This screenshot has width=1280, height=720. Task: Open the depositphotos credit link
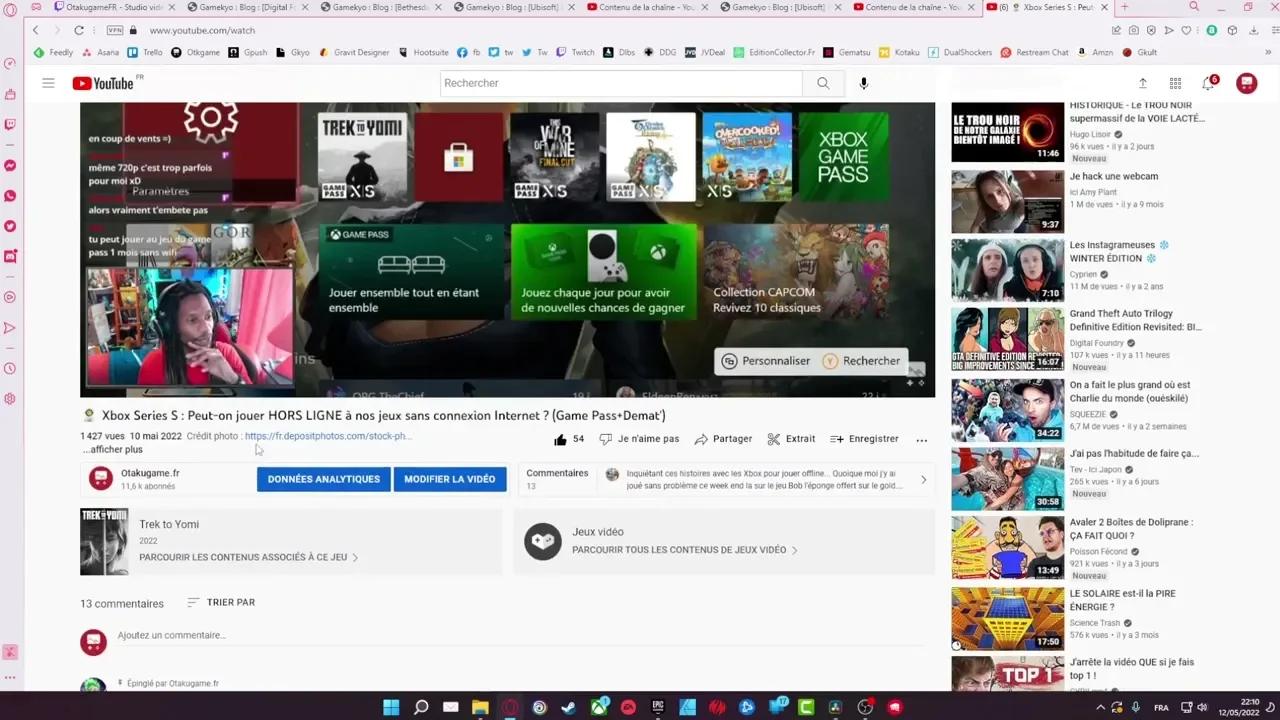330,436
